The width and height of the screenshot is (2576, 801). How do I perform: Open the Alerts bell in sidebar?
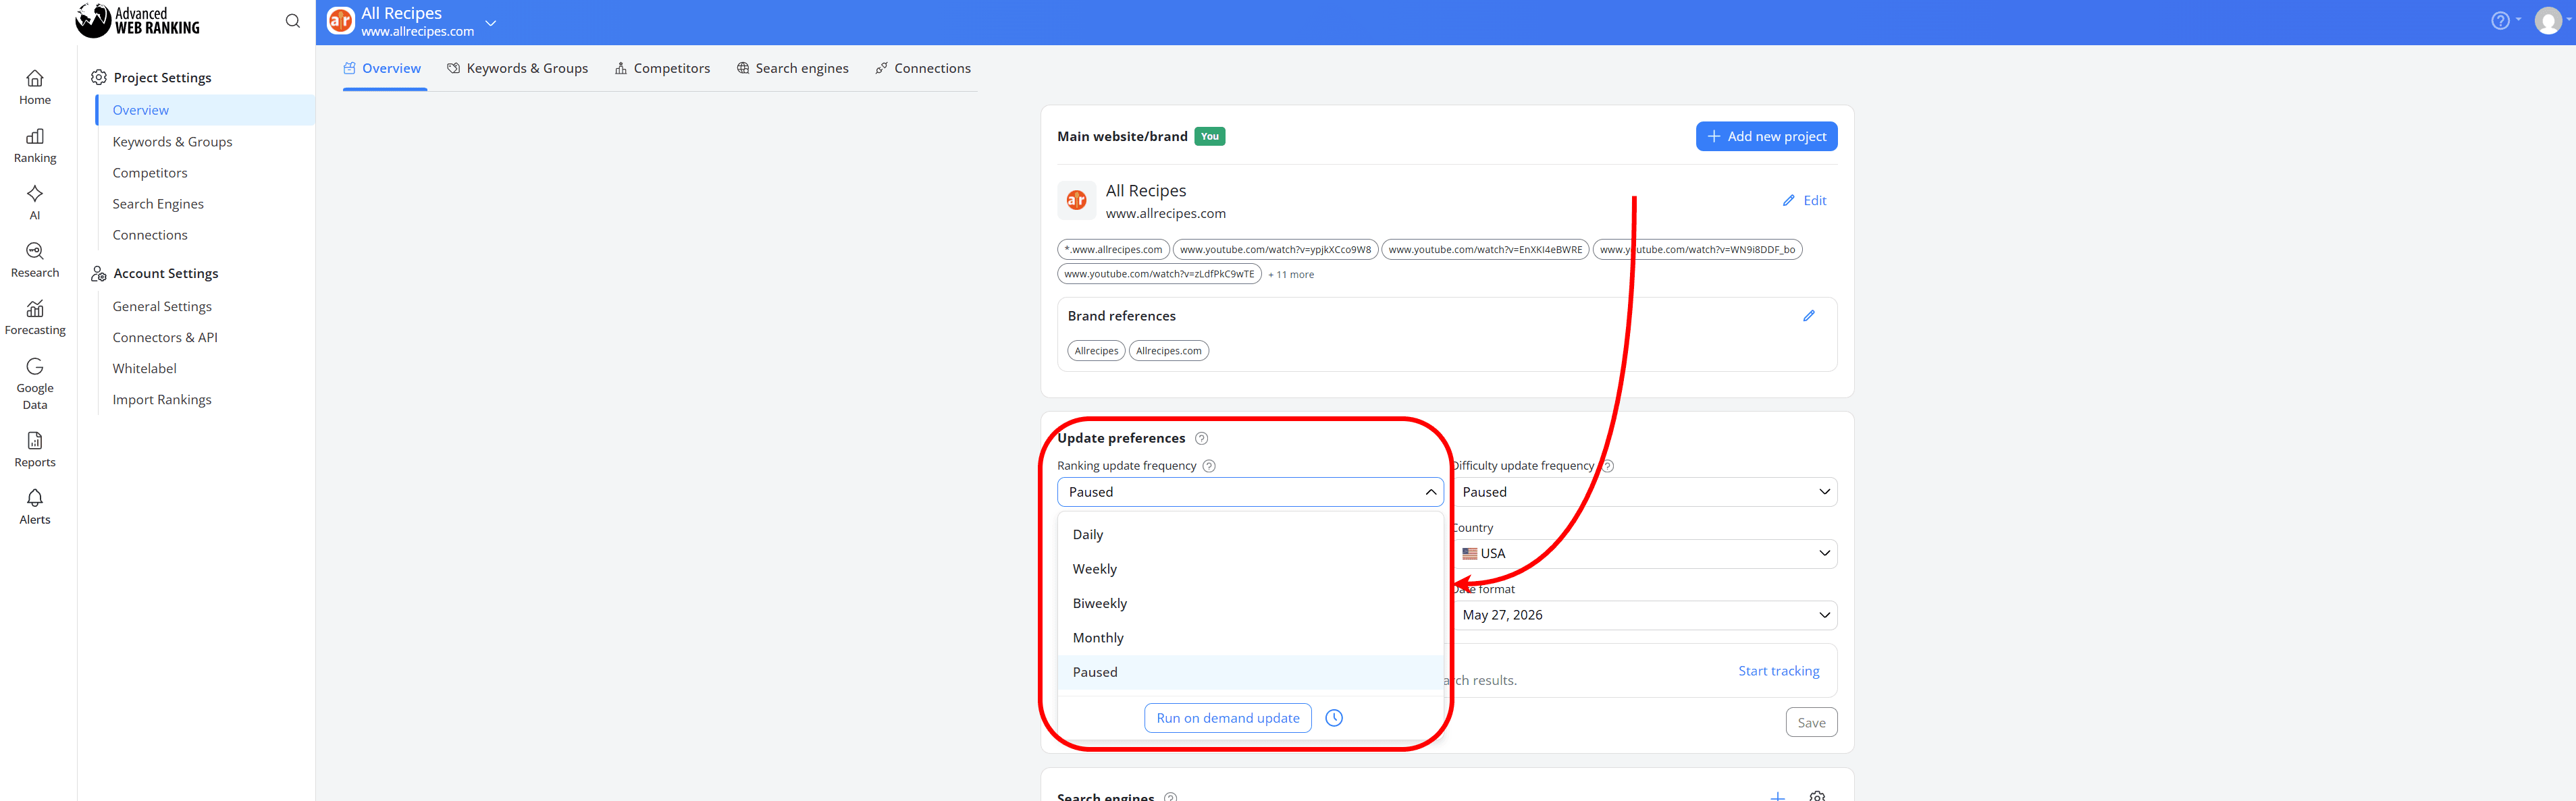click(35, 506)
